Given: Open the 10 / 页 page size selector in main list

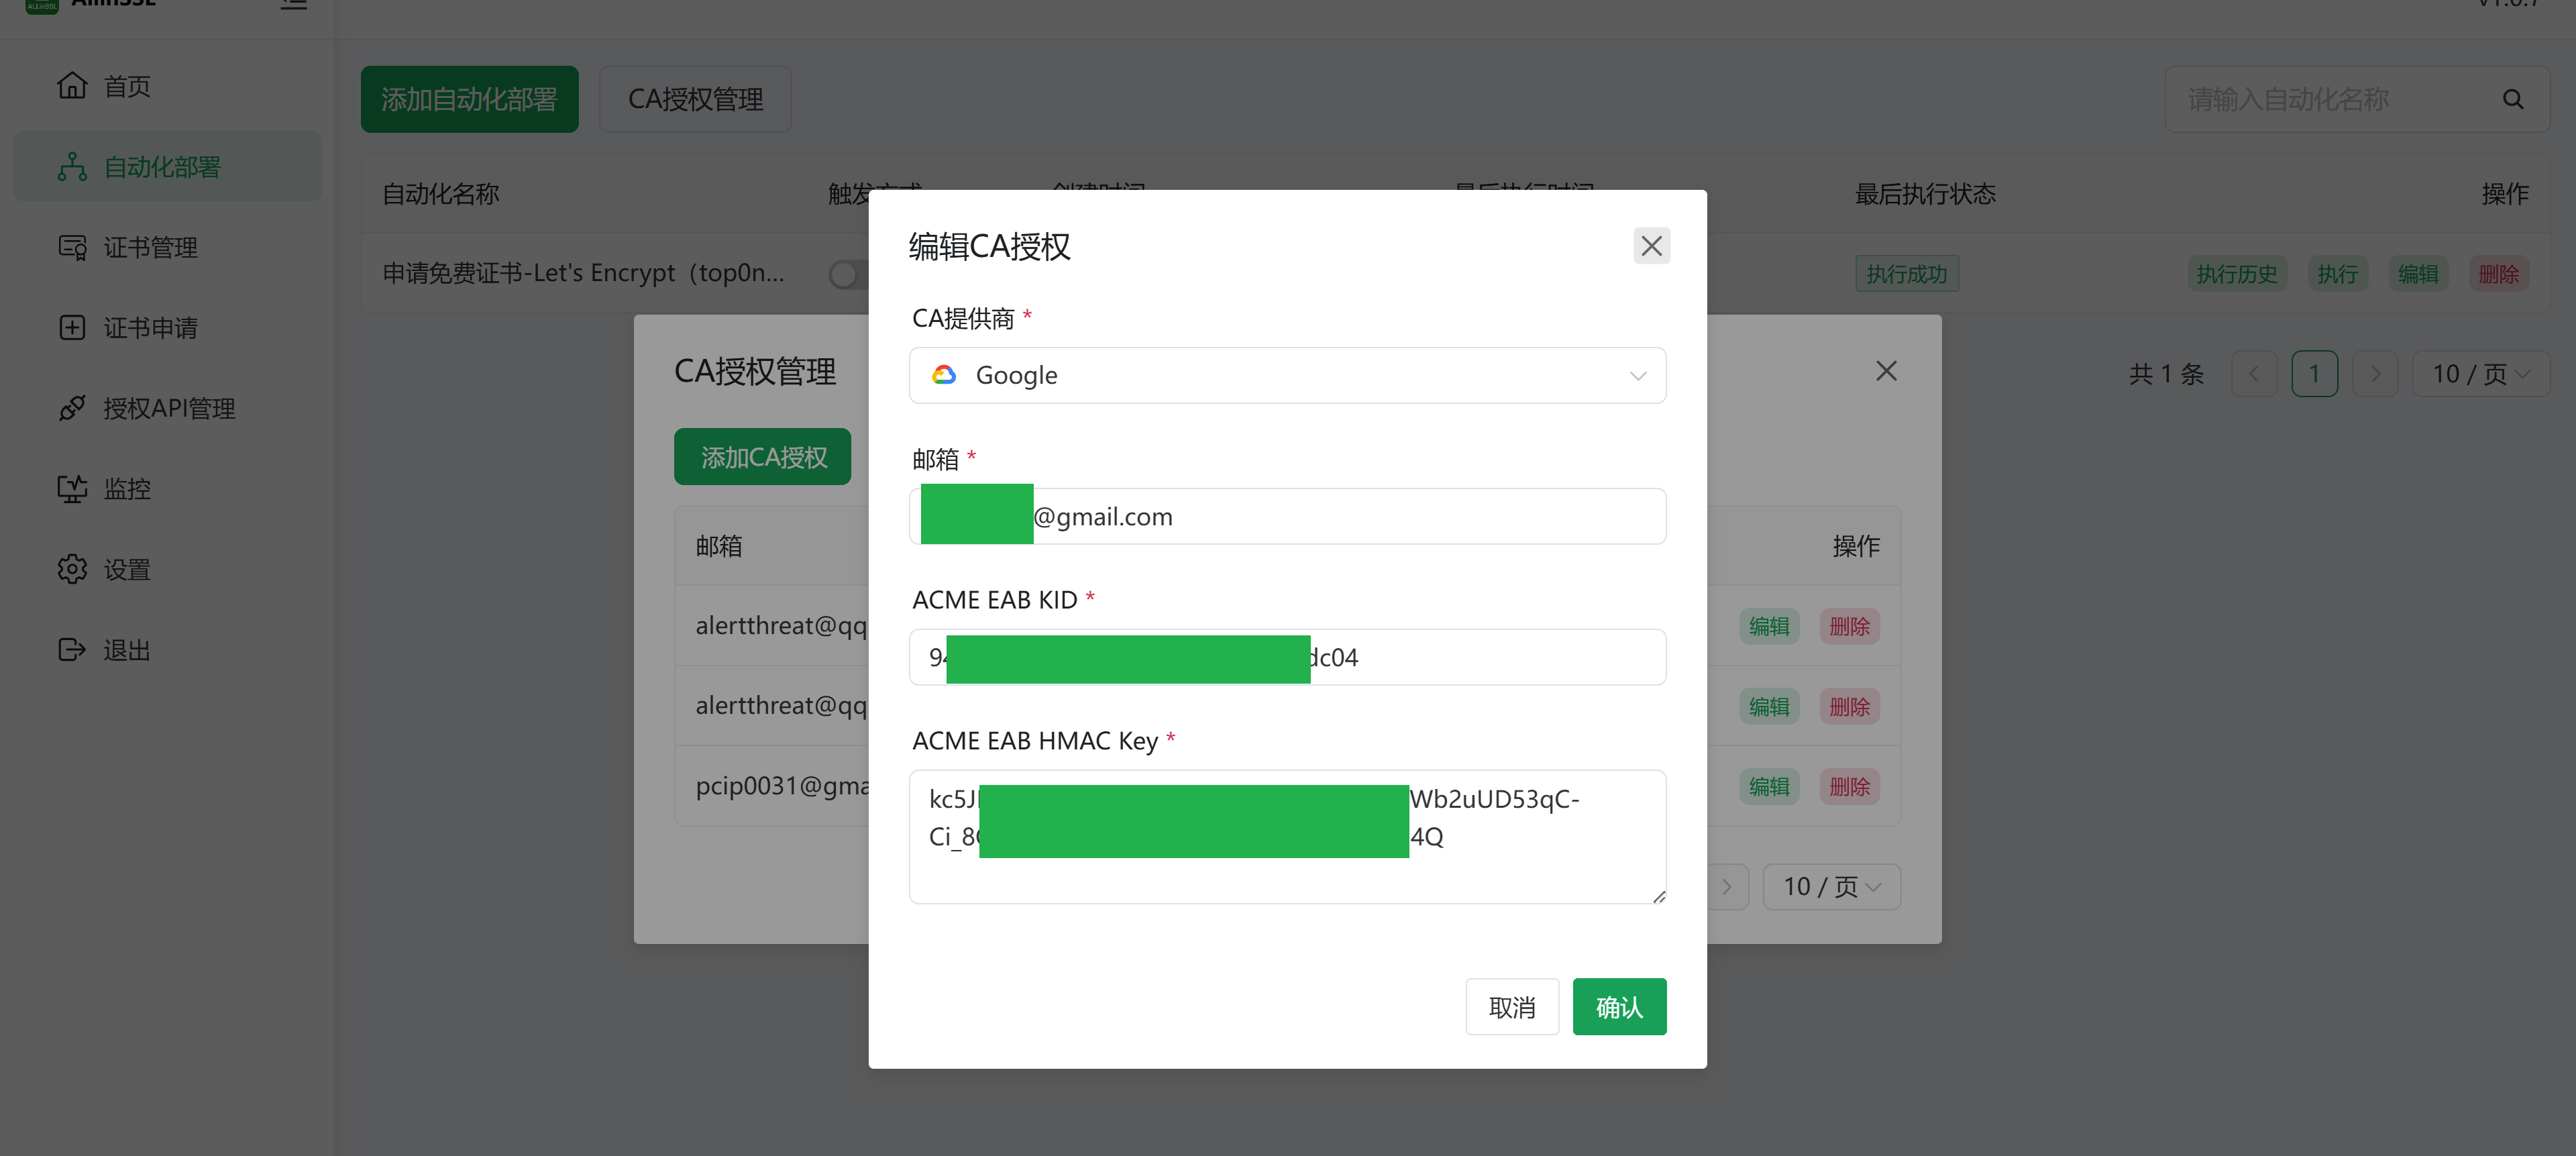Looking at the screenshot, I should 2480,374.
